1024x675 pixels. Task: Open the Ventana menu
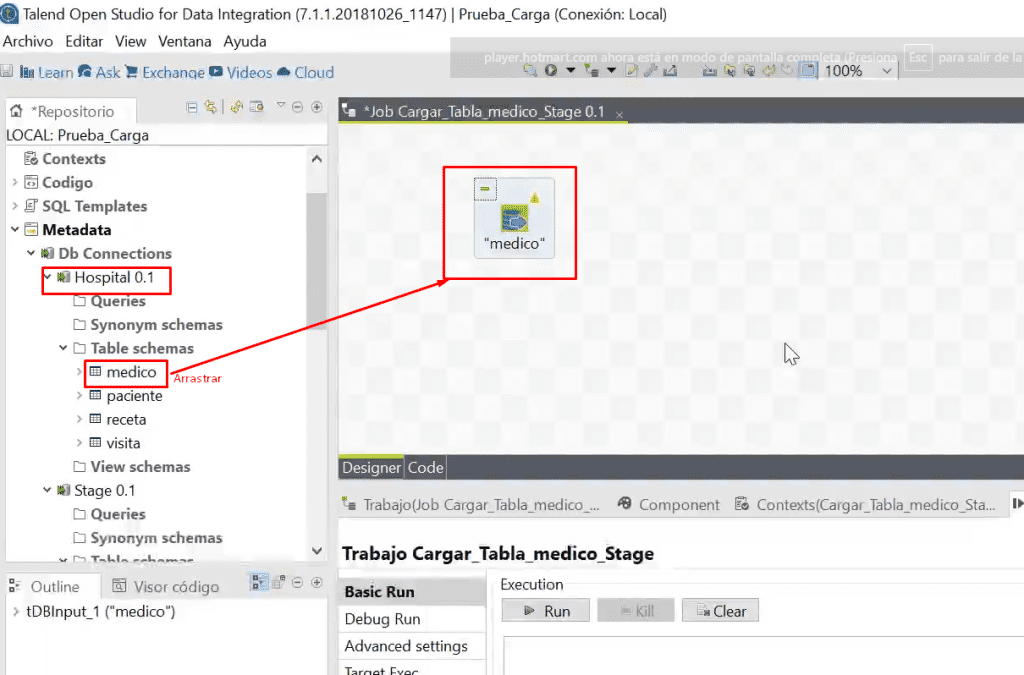tap(185, 41)
